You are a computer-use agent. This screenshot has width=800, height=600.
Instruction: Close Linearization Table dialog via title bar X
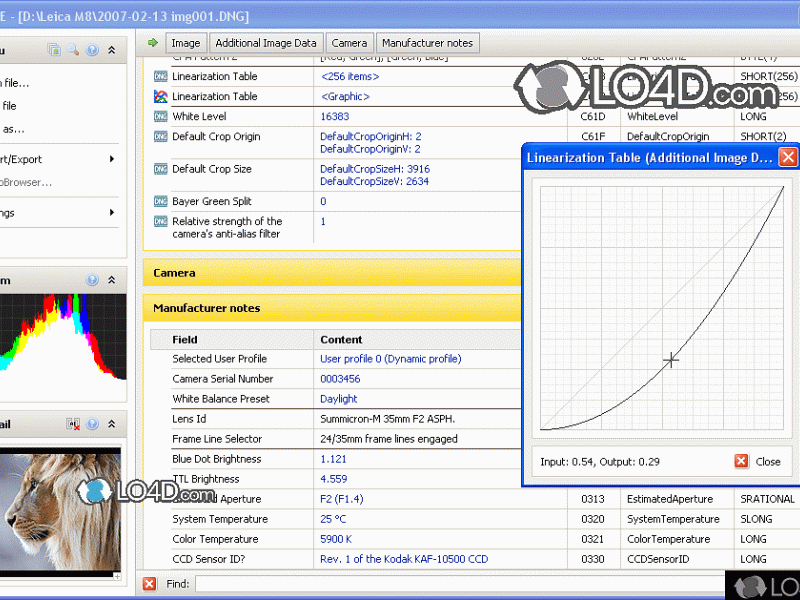[x=787, y=157]
